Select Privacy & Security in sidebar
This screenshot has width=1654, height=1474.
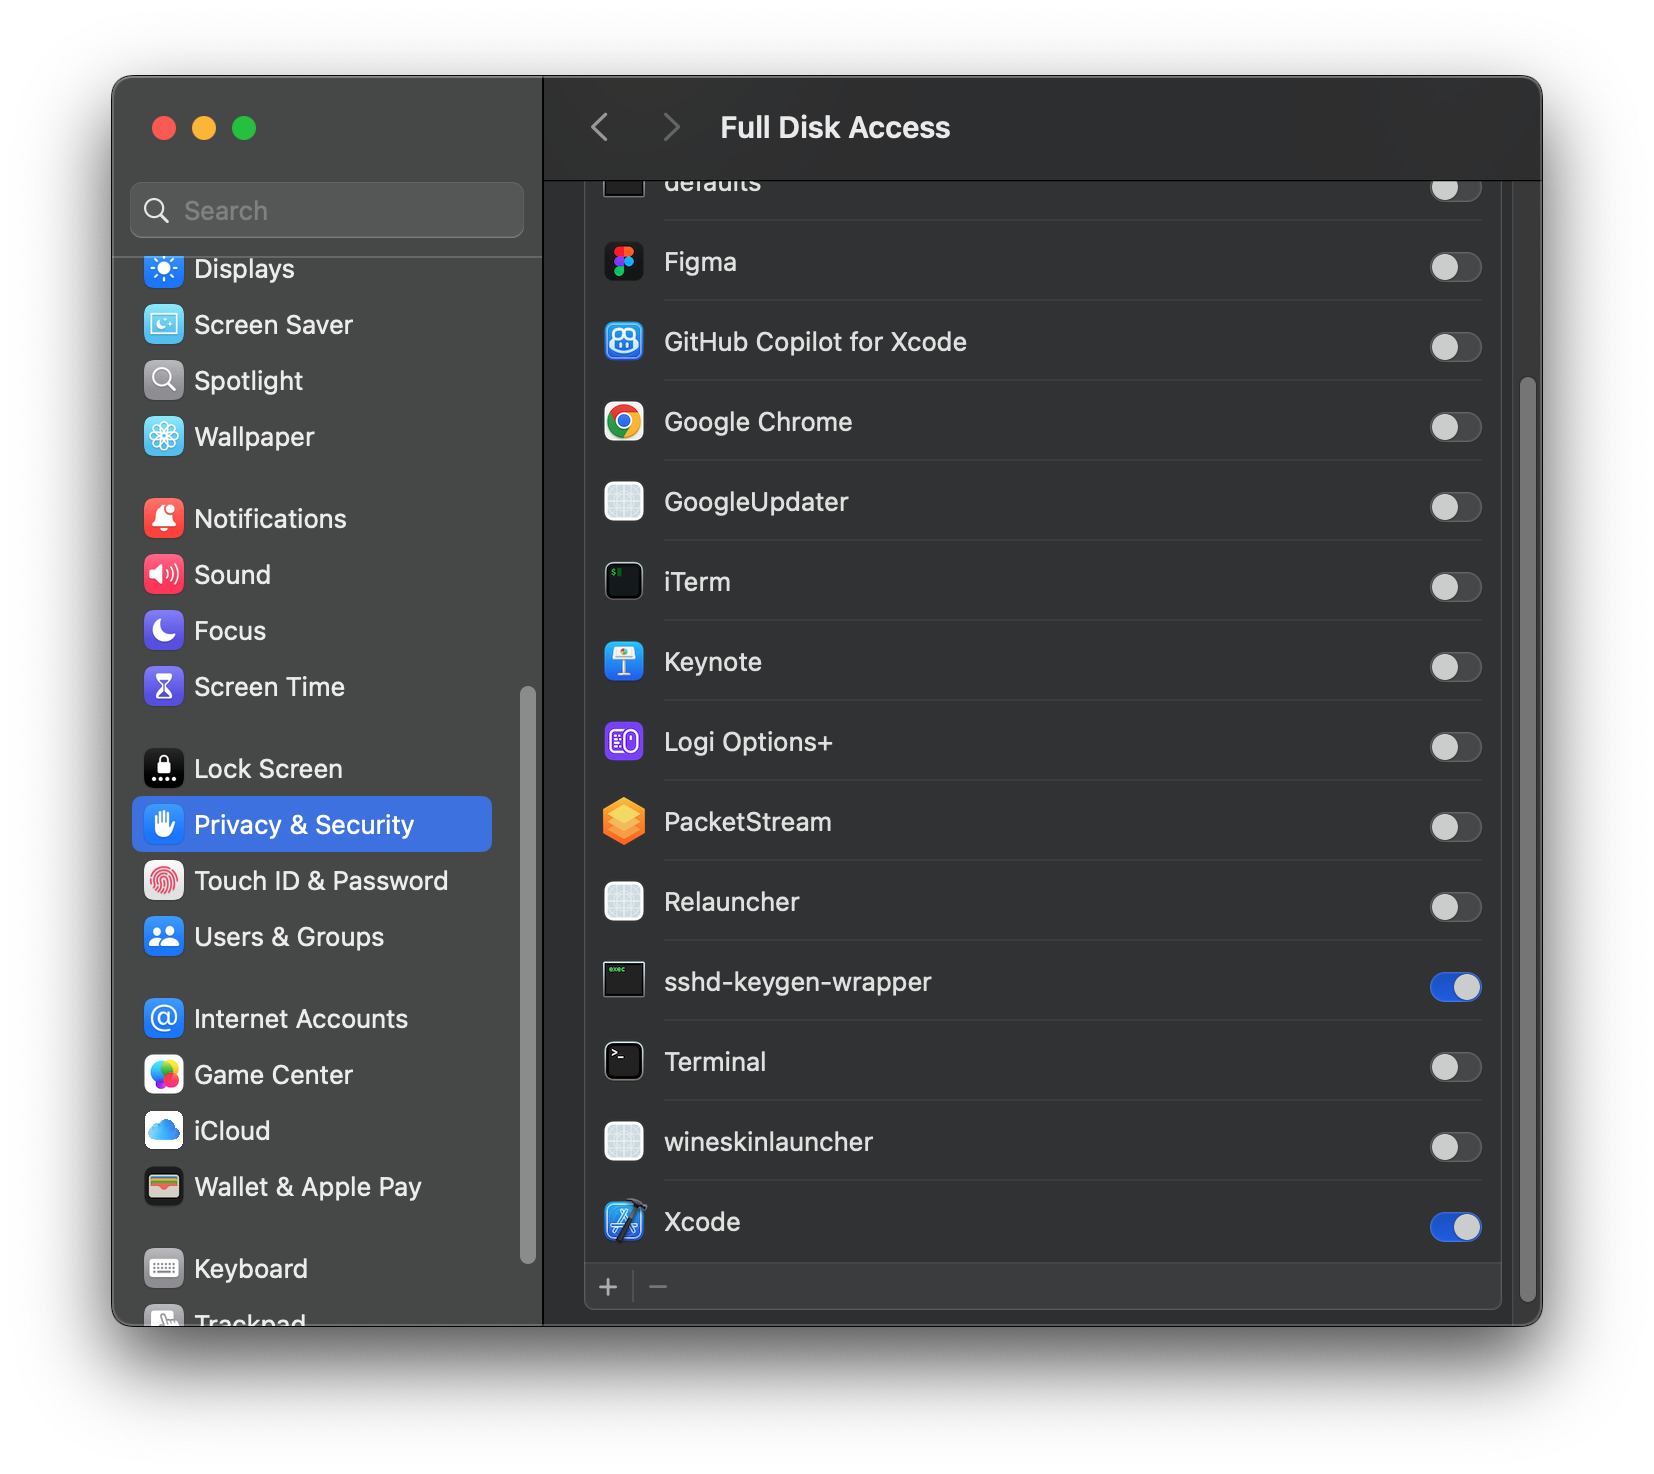[x=312, y=824]
